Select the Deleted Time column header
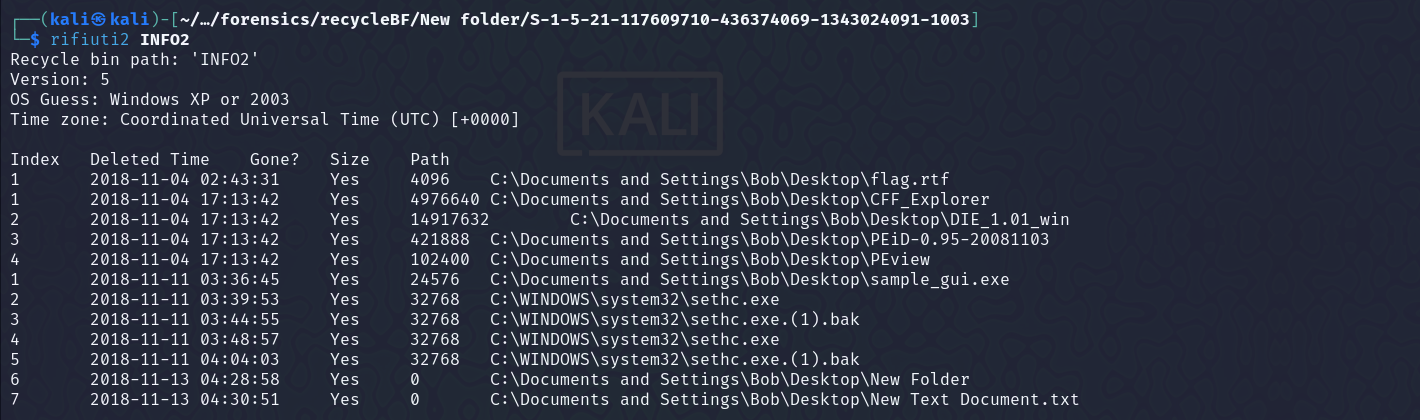 150,160
